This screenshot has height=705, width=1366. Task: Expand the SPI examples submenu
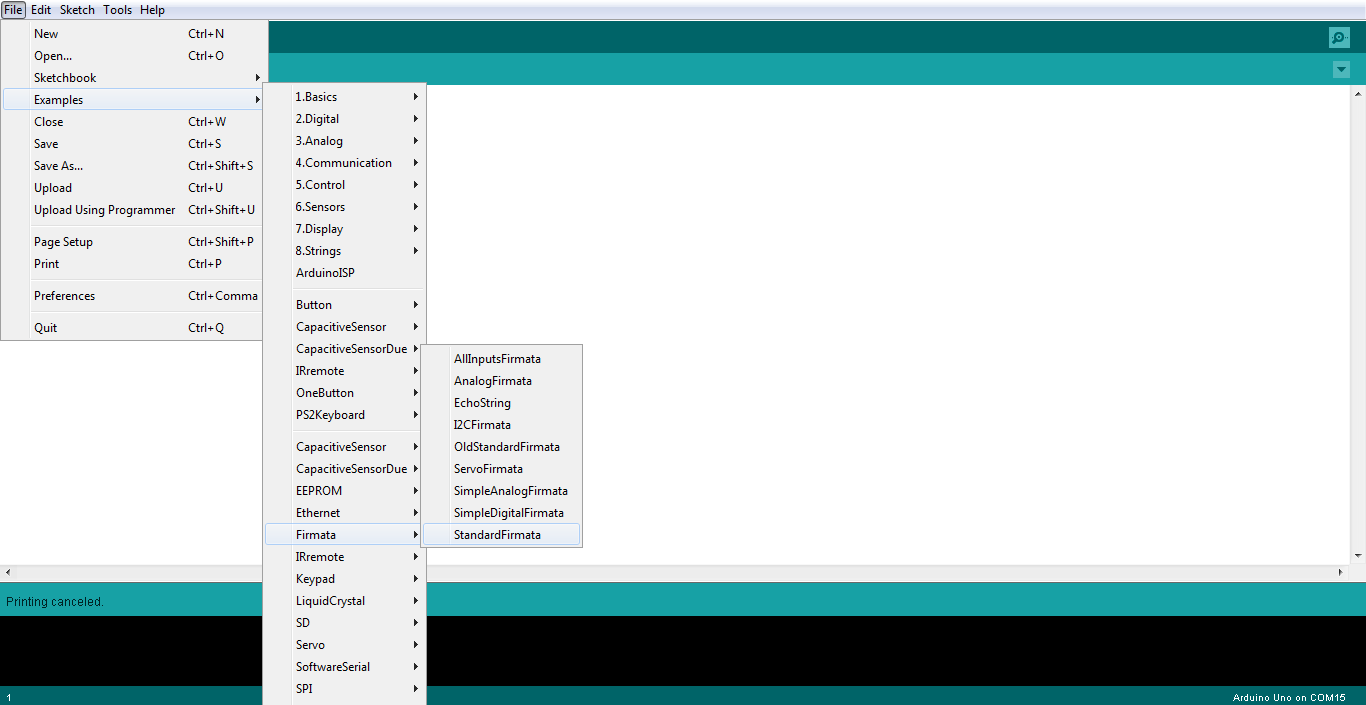point(304,688)
